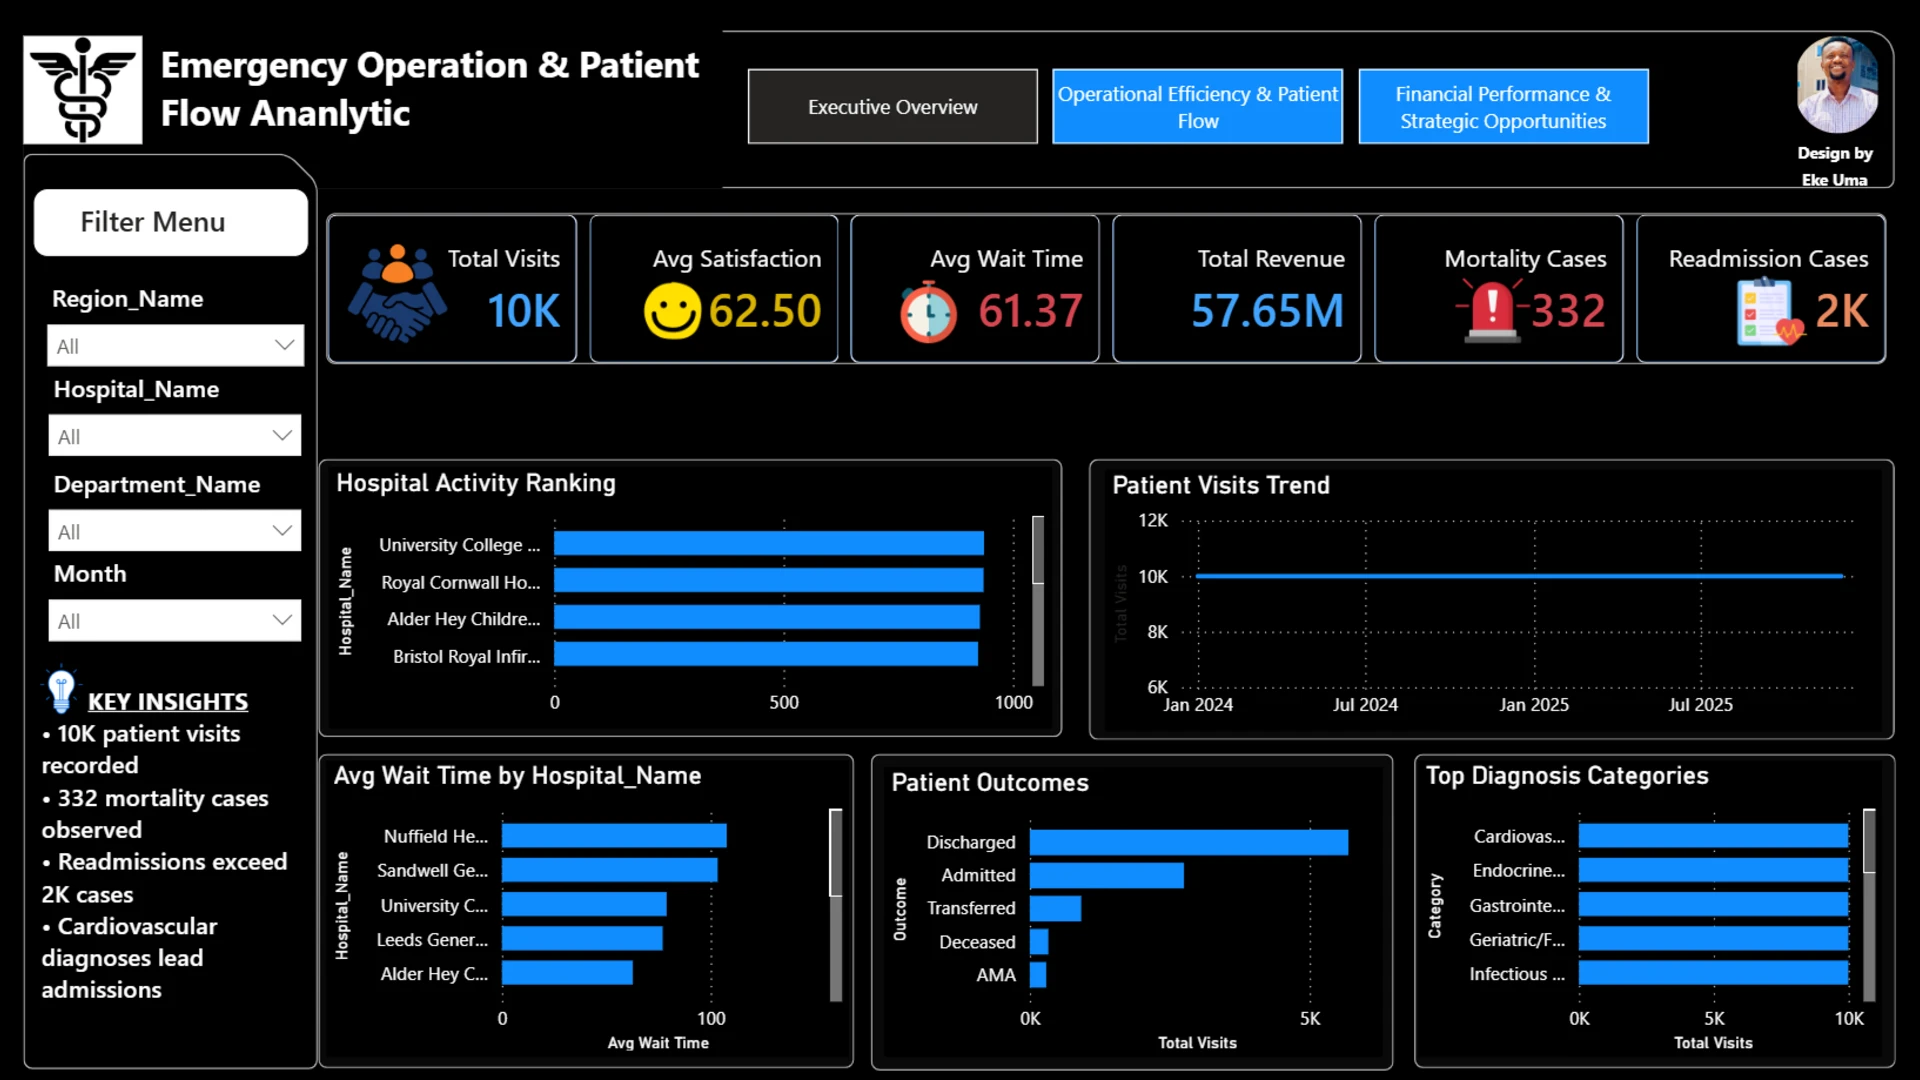1920x1080 pixels.
Task: Click the Top Diagnosis Categories scrollbar
Action: click(x=1869, y=904)
